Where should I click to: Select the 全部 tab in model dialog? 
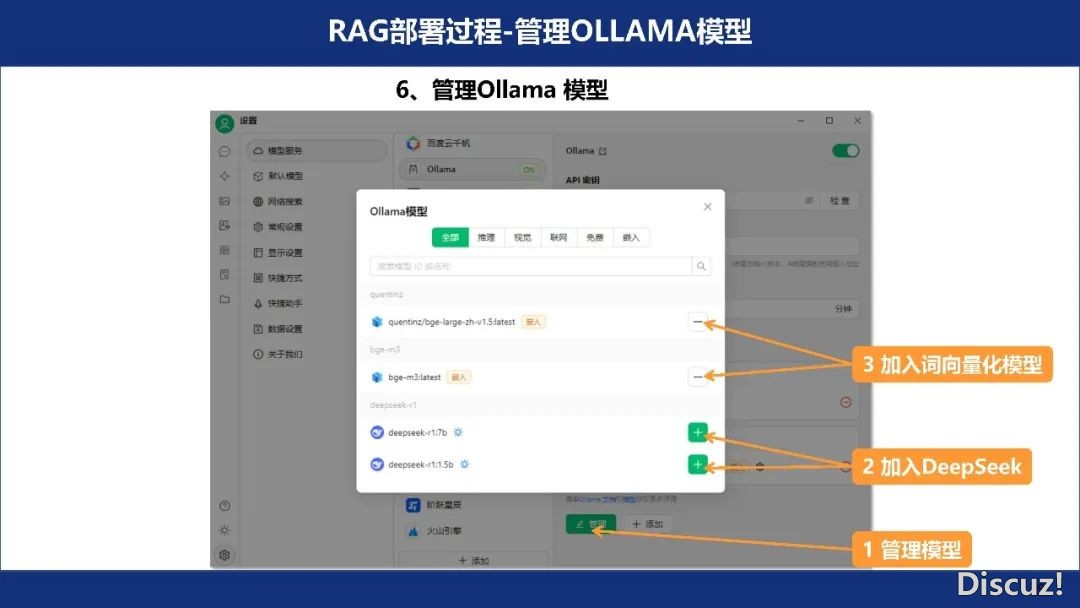450,238
